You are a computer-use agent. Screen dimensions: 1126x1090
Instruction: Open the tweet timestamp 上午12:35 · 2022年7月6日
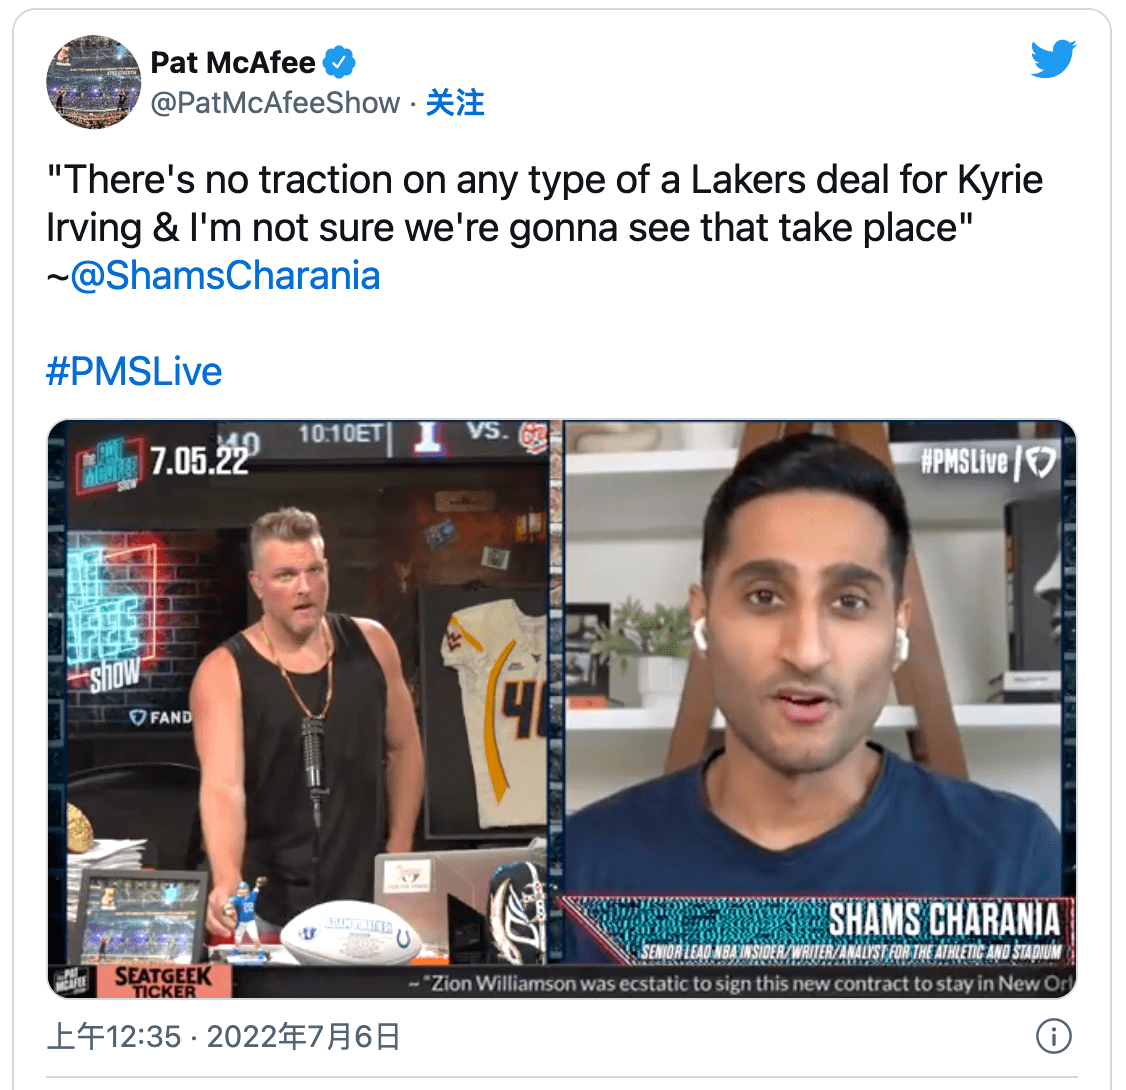tap(223, 1037)
